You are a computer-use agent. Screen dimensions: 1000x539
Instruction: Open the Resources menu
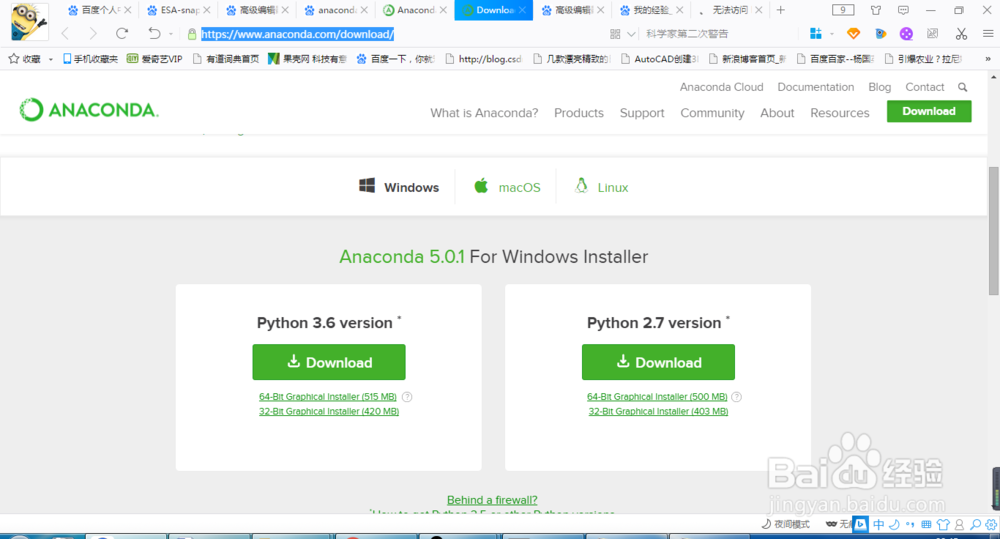tap(839, 113)
